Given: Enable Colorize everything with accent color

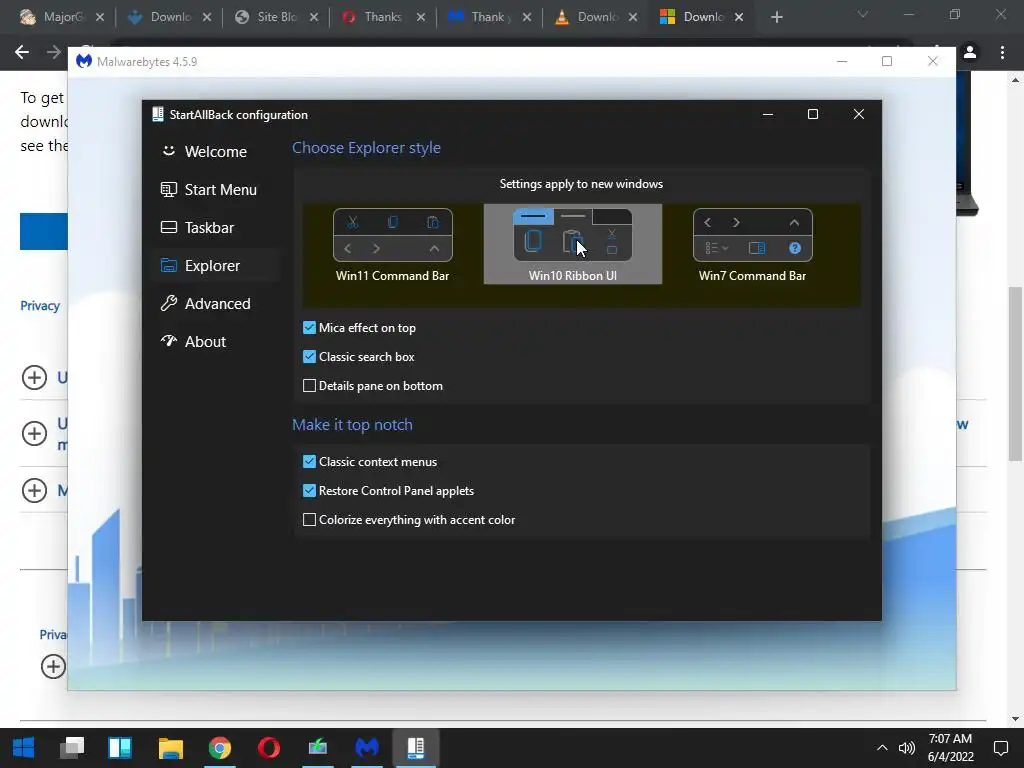Looking at the screenshot, I should coord(310,520).
